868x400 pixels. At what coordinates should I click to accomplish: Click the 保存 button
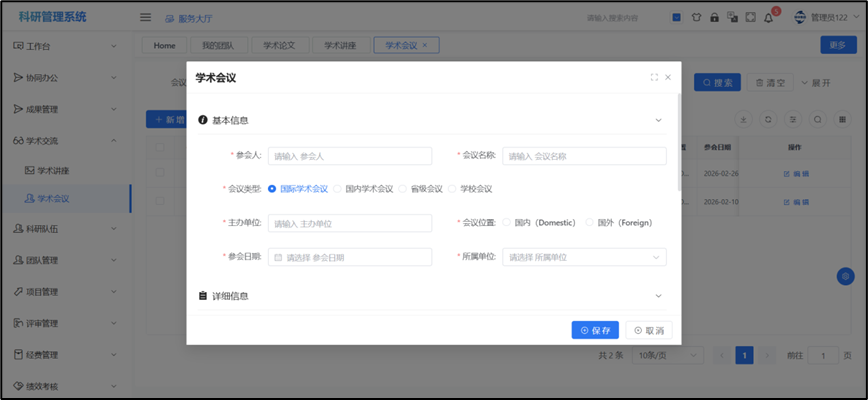595,330
